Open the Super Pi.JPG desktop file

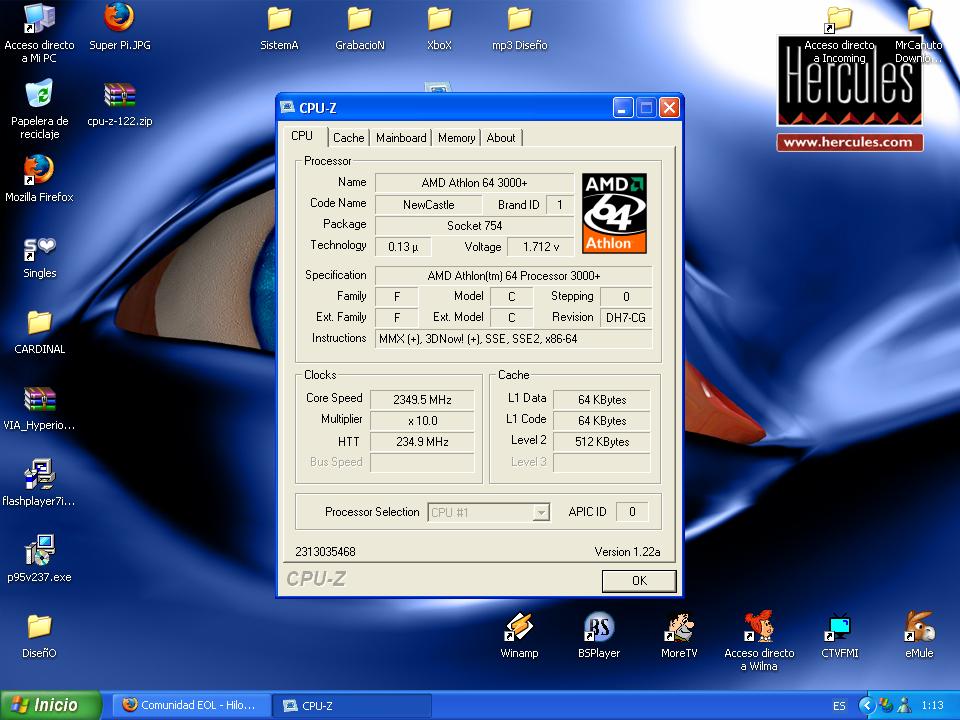coord(119,20)
